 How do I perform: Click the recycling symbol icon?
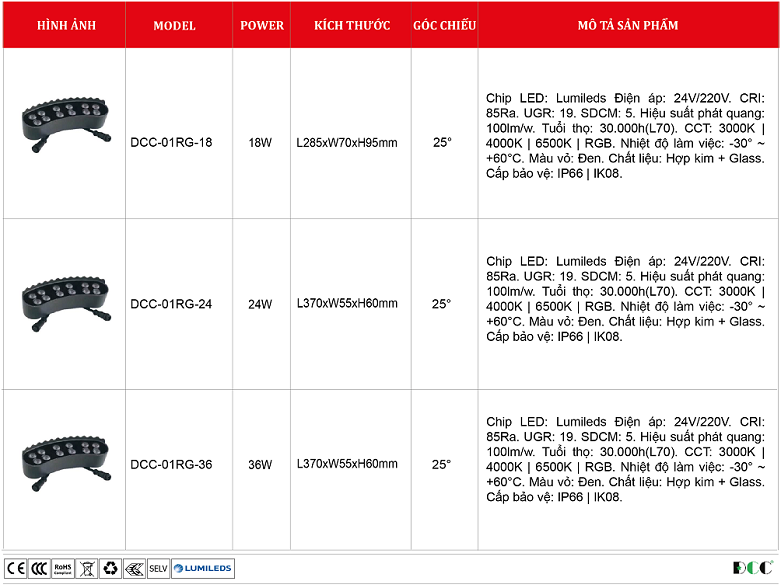coord(110,568)
